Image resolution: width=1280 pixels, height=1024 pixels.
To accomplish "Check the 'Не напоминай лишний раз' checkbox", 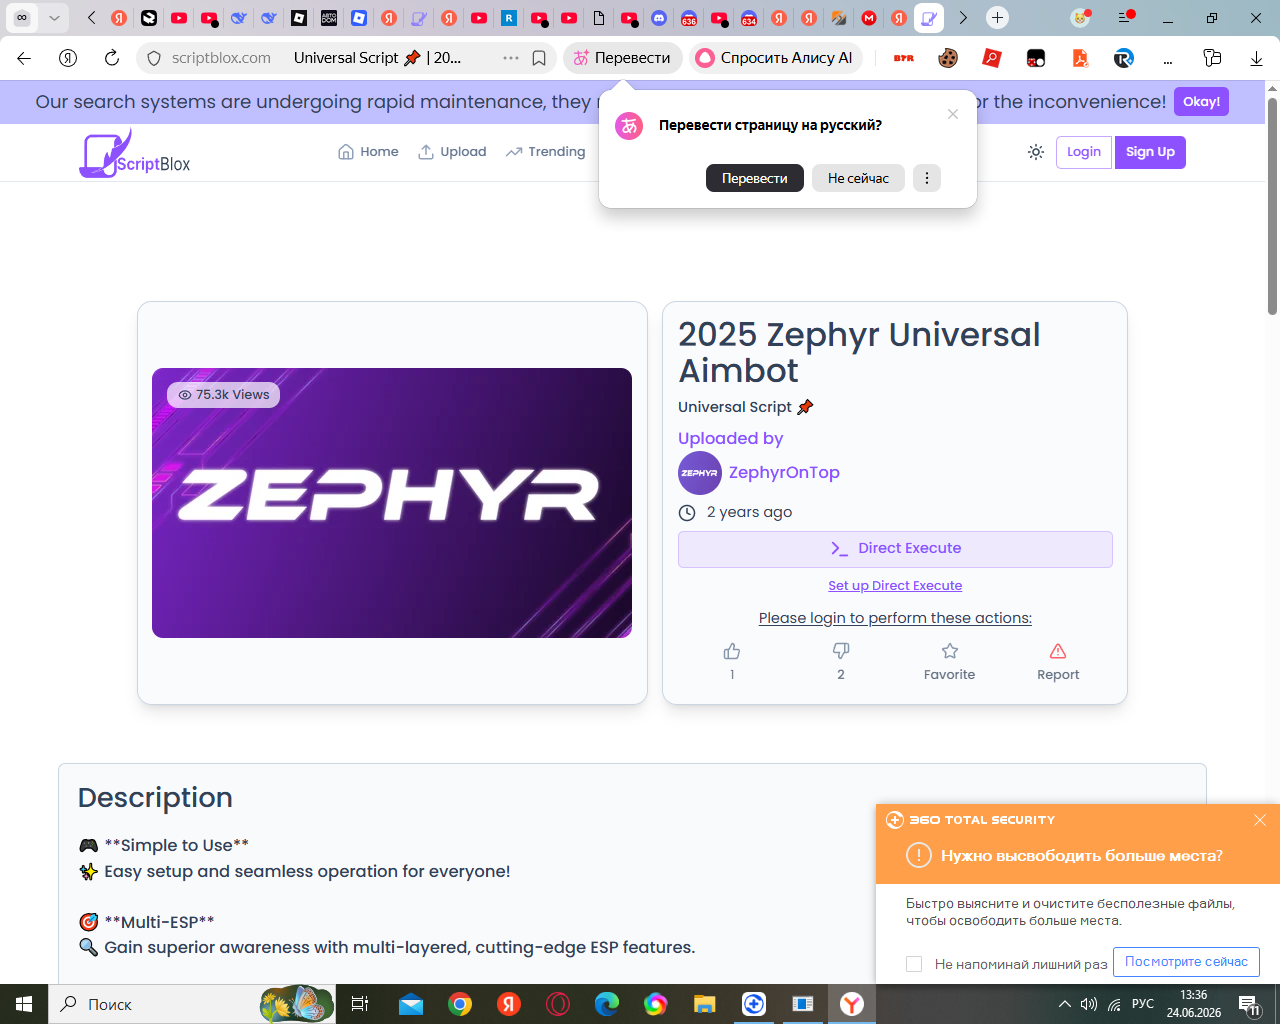I will 914,964.
